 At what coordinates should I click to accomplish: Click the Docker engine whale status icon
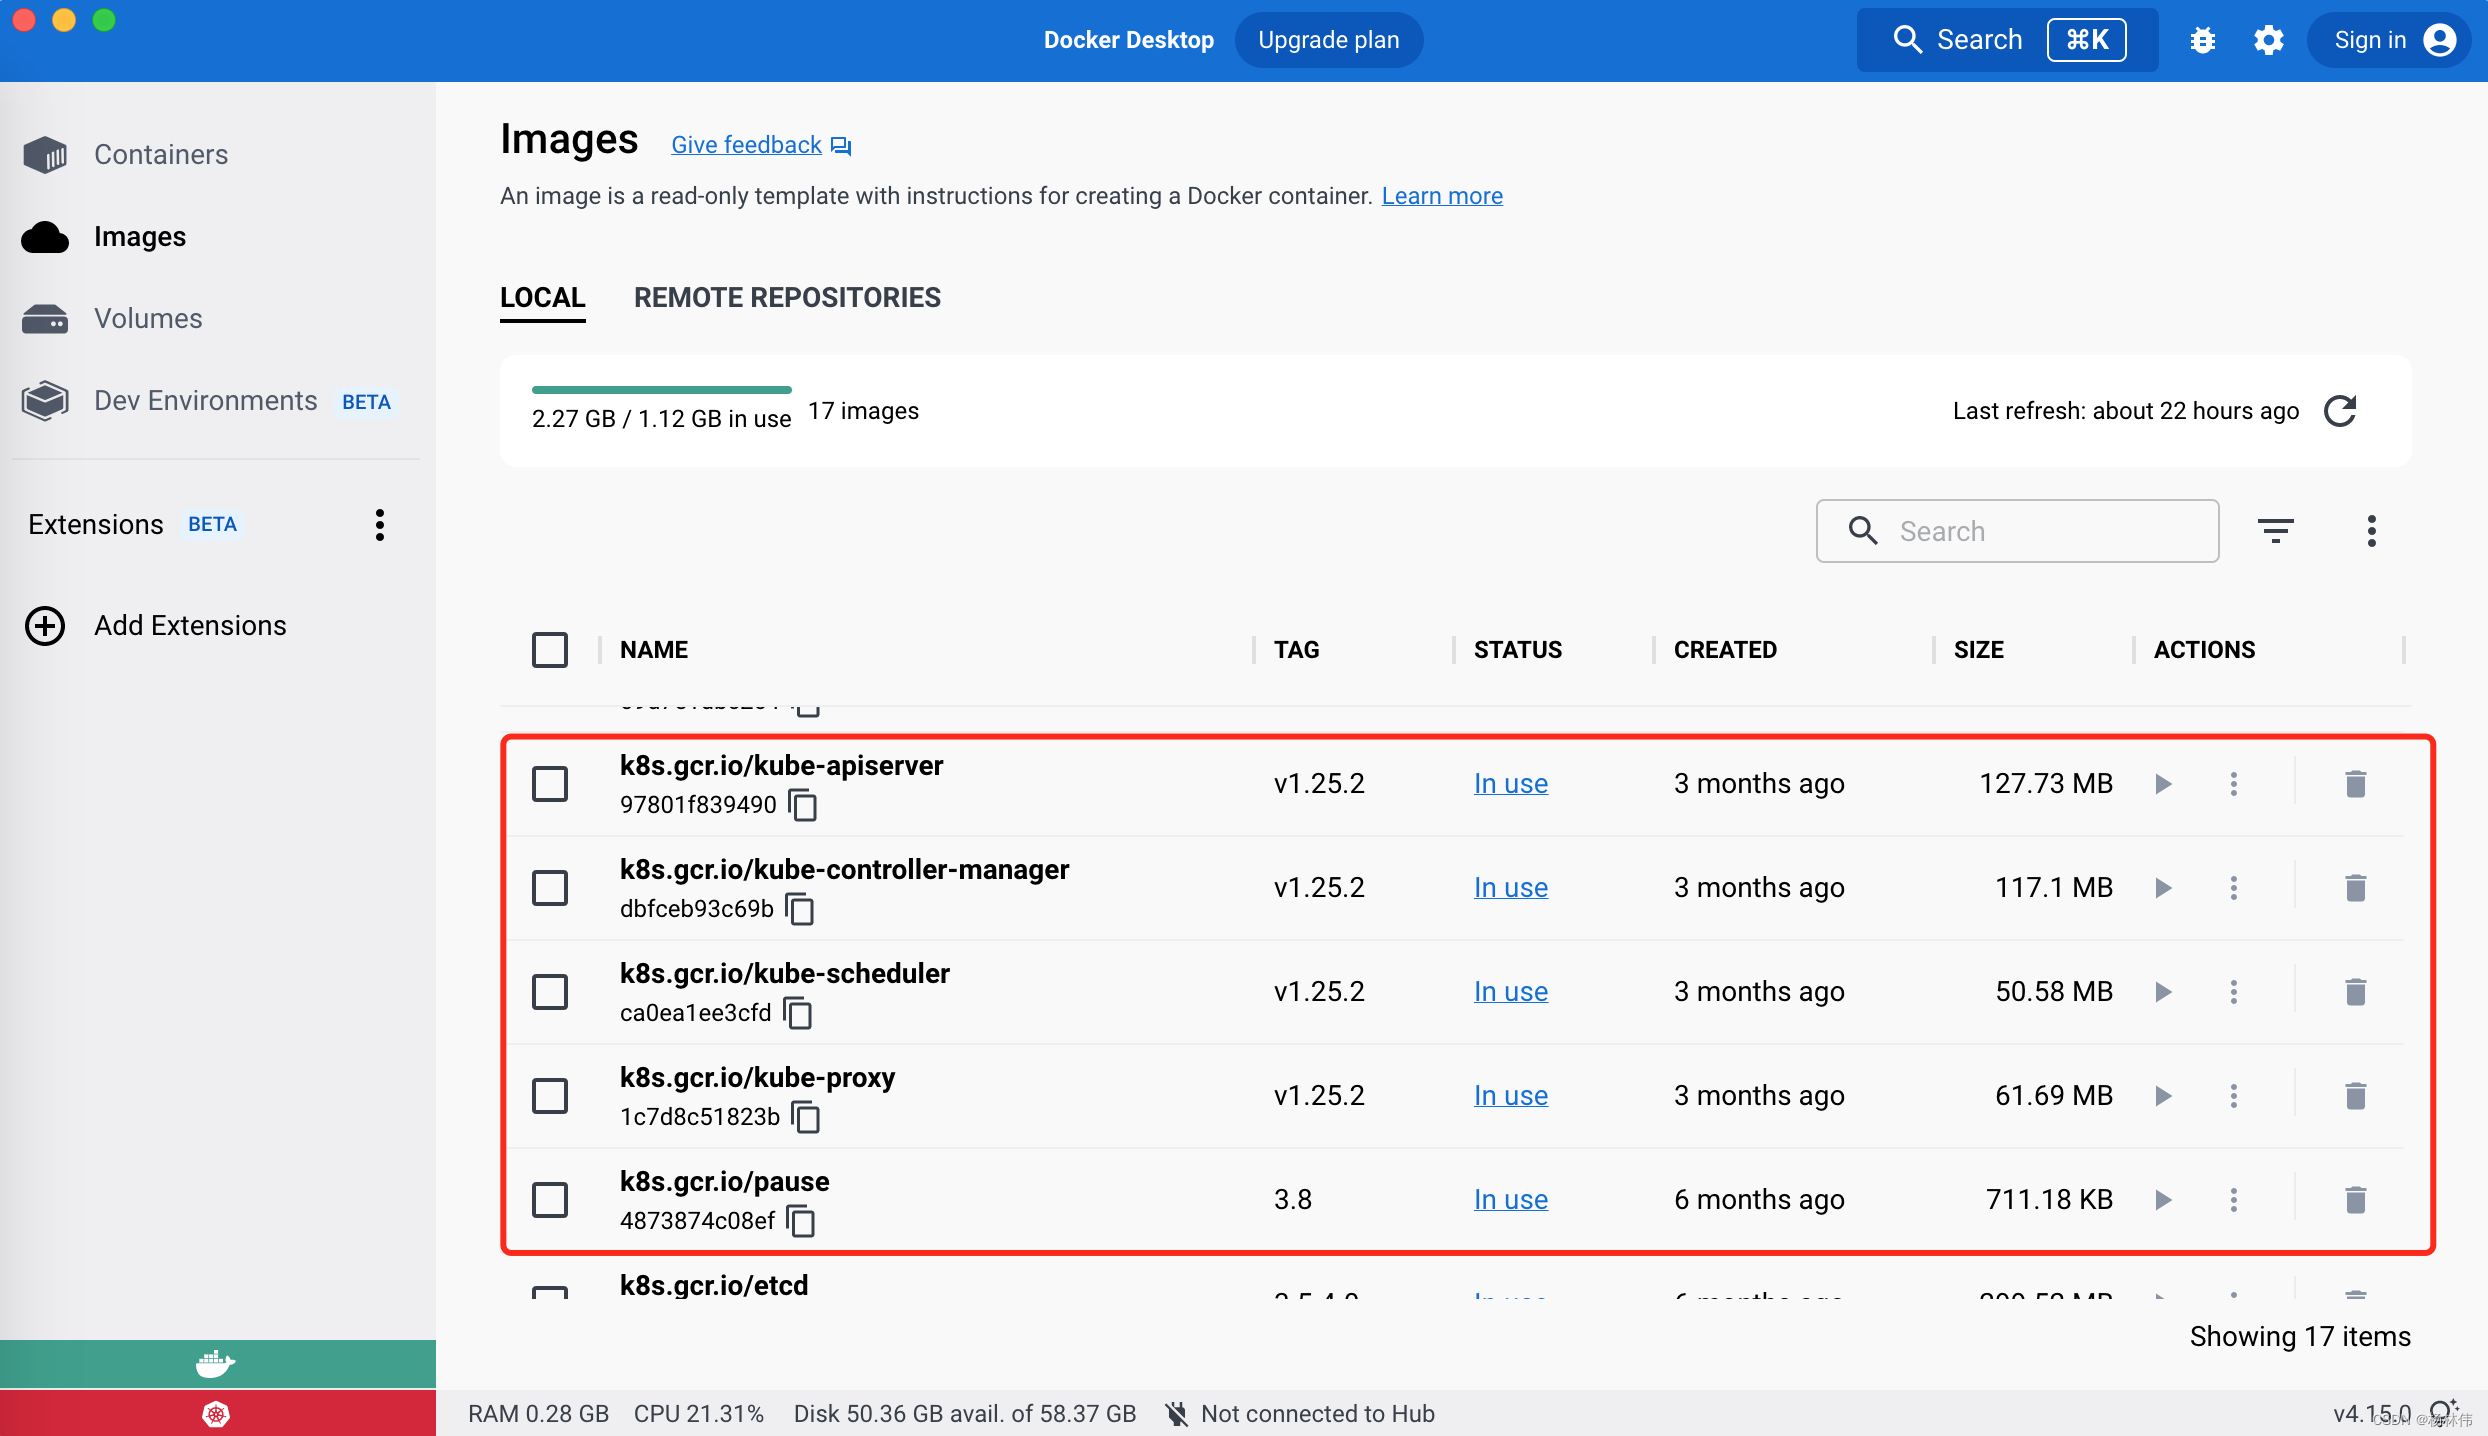[216, 1363]
